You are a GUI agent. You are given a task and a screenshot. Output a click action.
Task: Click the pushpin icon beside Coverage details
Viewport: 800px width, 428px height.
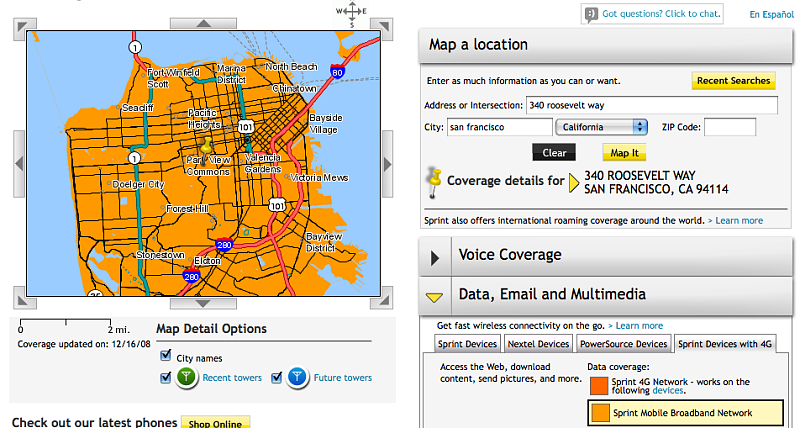pos(434,182)
